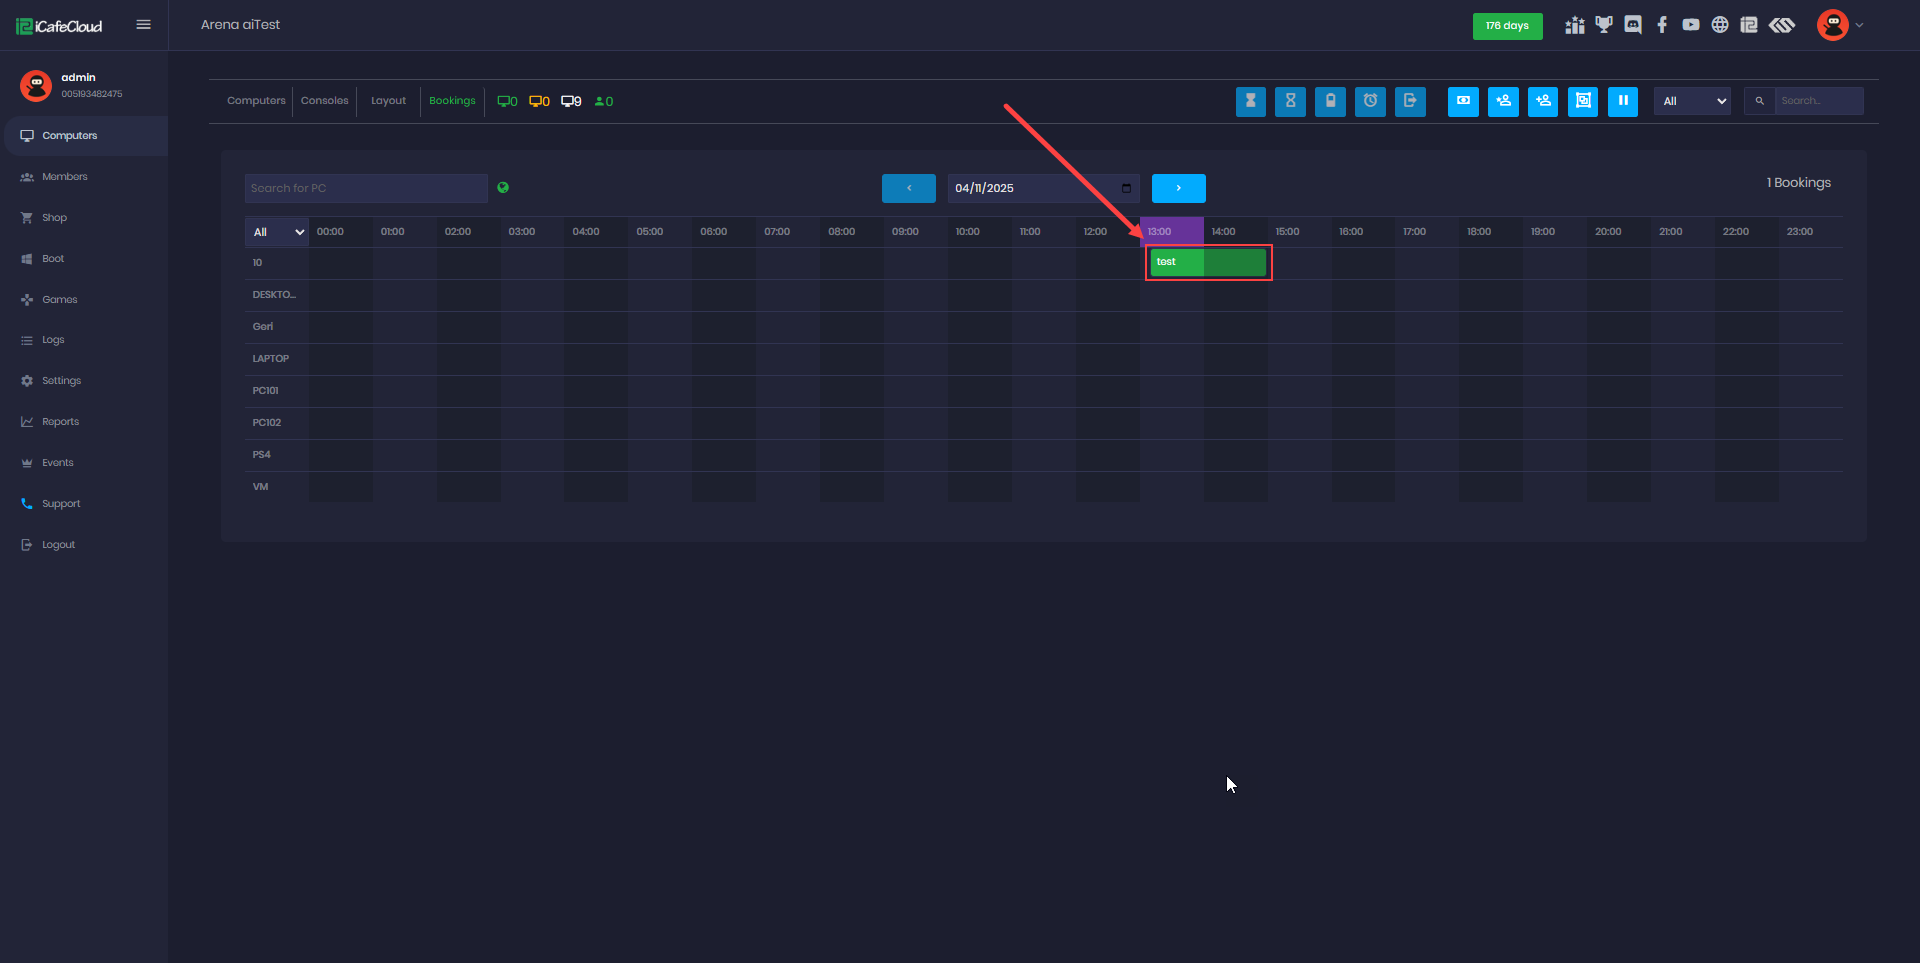
Task: Open Members in the sidebar
Action: click(65, 177)
